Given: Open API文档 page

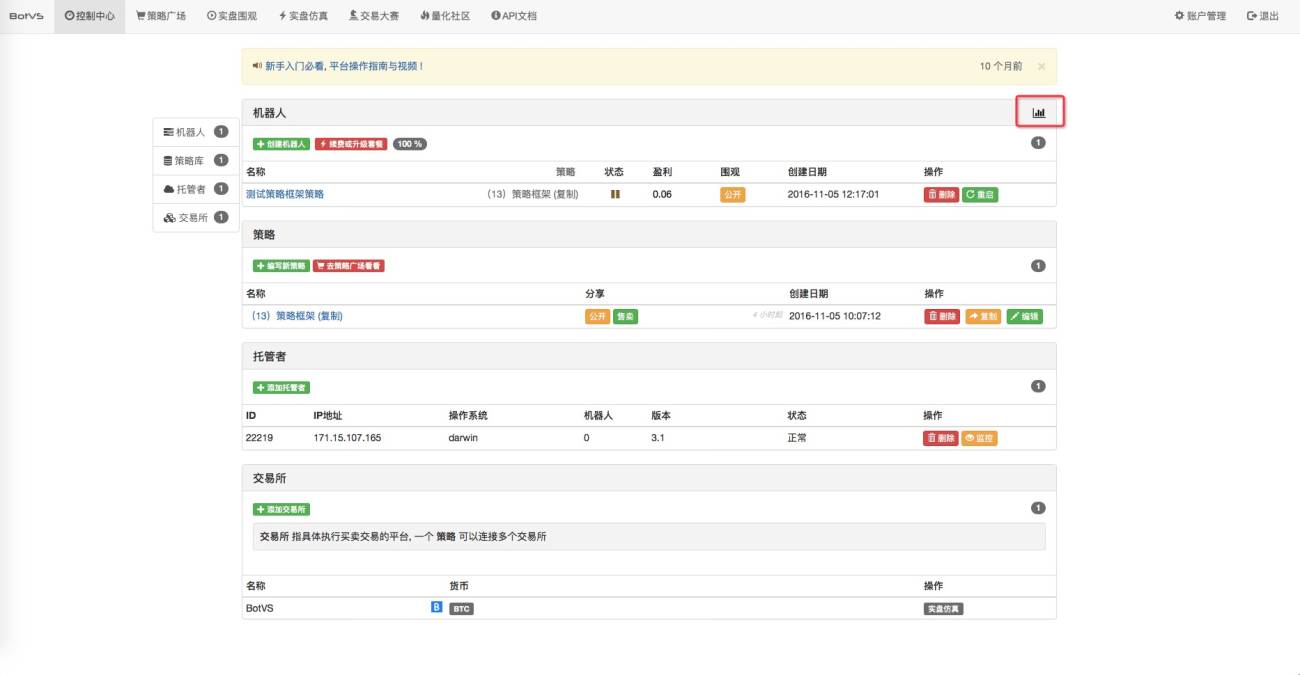Looking at the screenshot, I should pyautogui.click(x=514, y=16).
